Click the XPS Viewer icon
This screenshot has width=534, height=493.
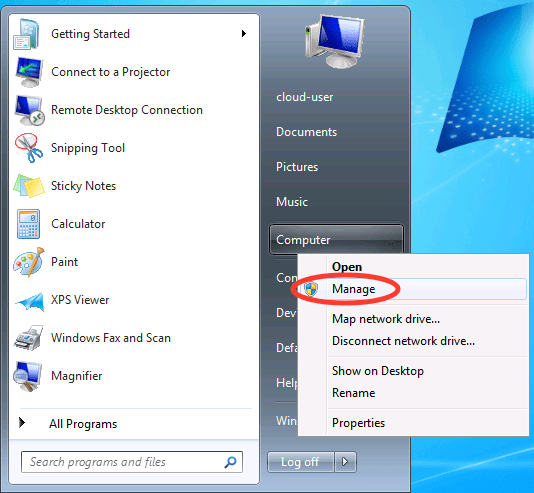(x=30, y=301)
